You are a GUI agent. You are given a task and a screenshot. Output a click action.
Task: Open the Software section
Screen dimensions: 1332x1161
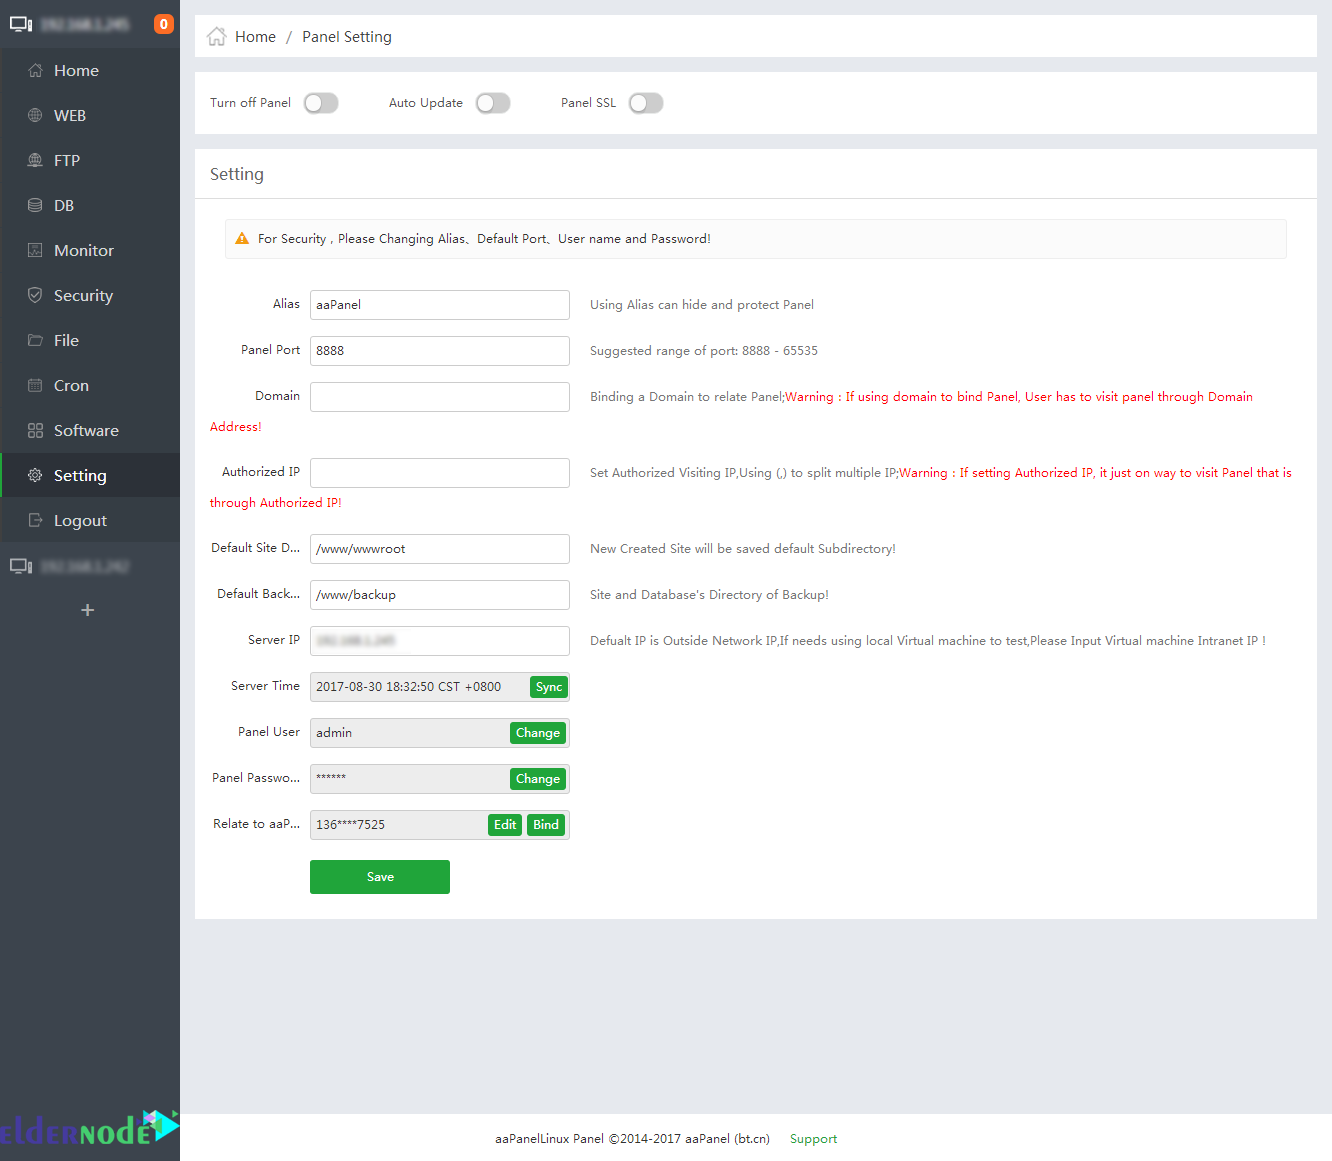click(85, 430)
